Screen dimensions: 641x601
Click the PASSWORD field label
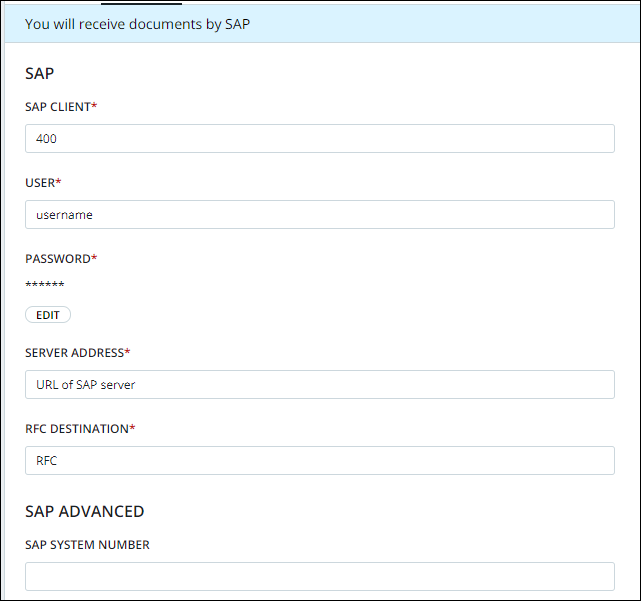(58, 259)
